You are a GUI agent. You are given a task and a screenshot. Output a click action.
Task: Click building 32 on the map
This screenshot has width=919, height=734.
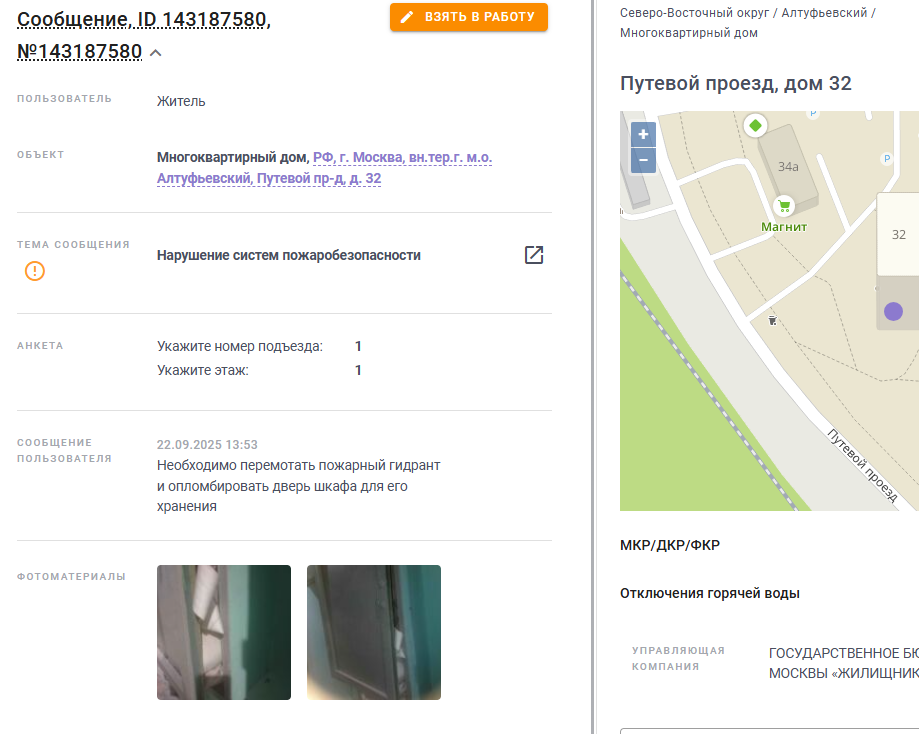[x=898, y=235]
